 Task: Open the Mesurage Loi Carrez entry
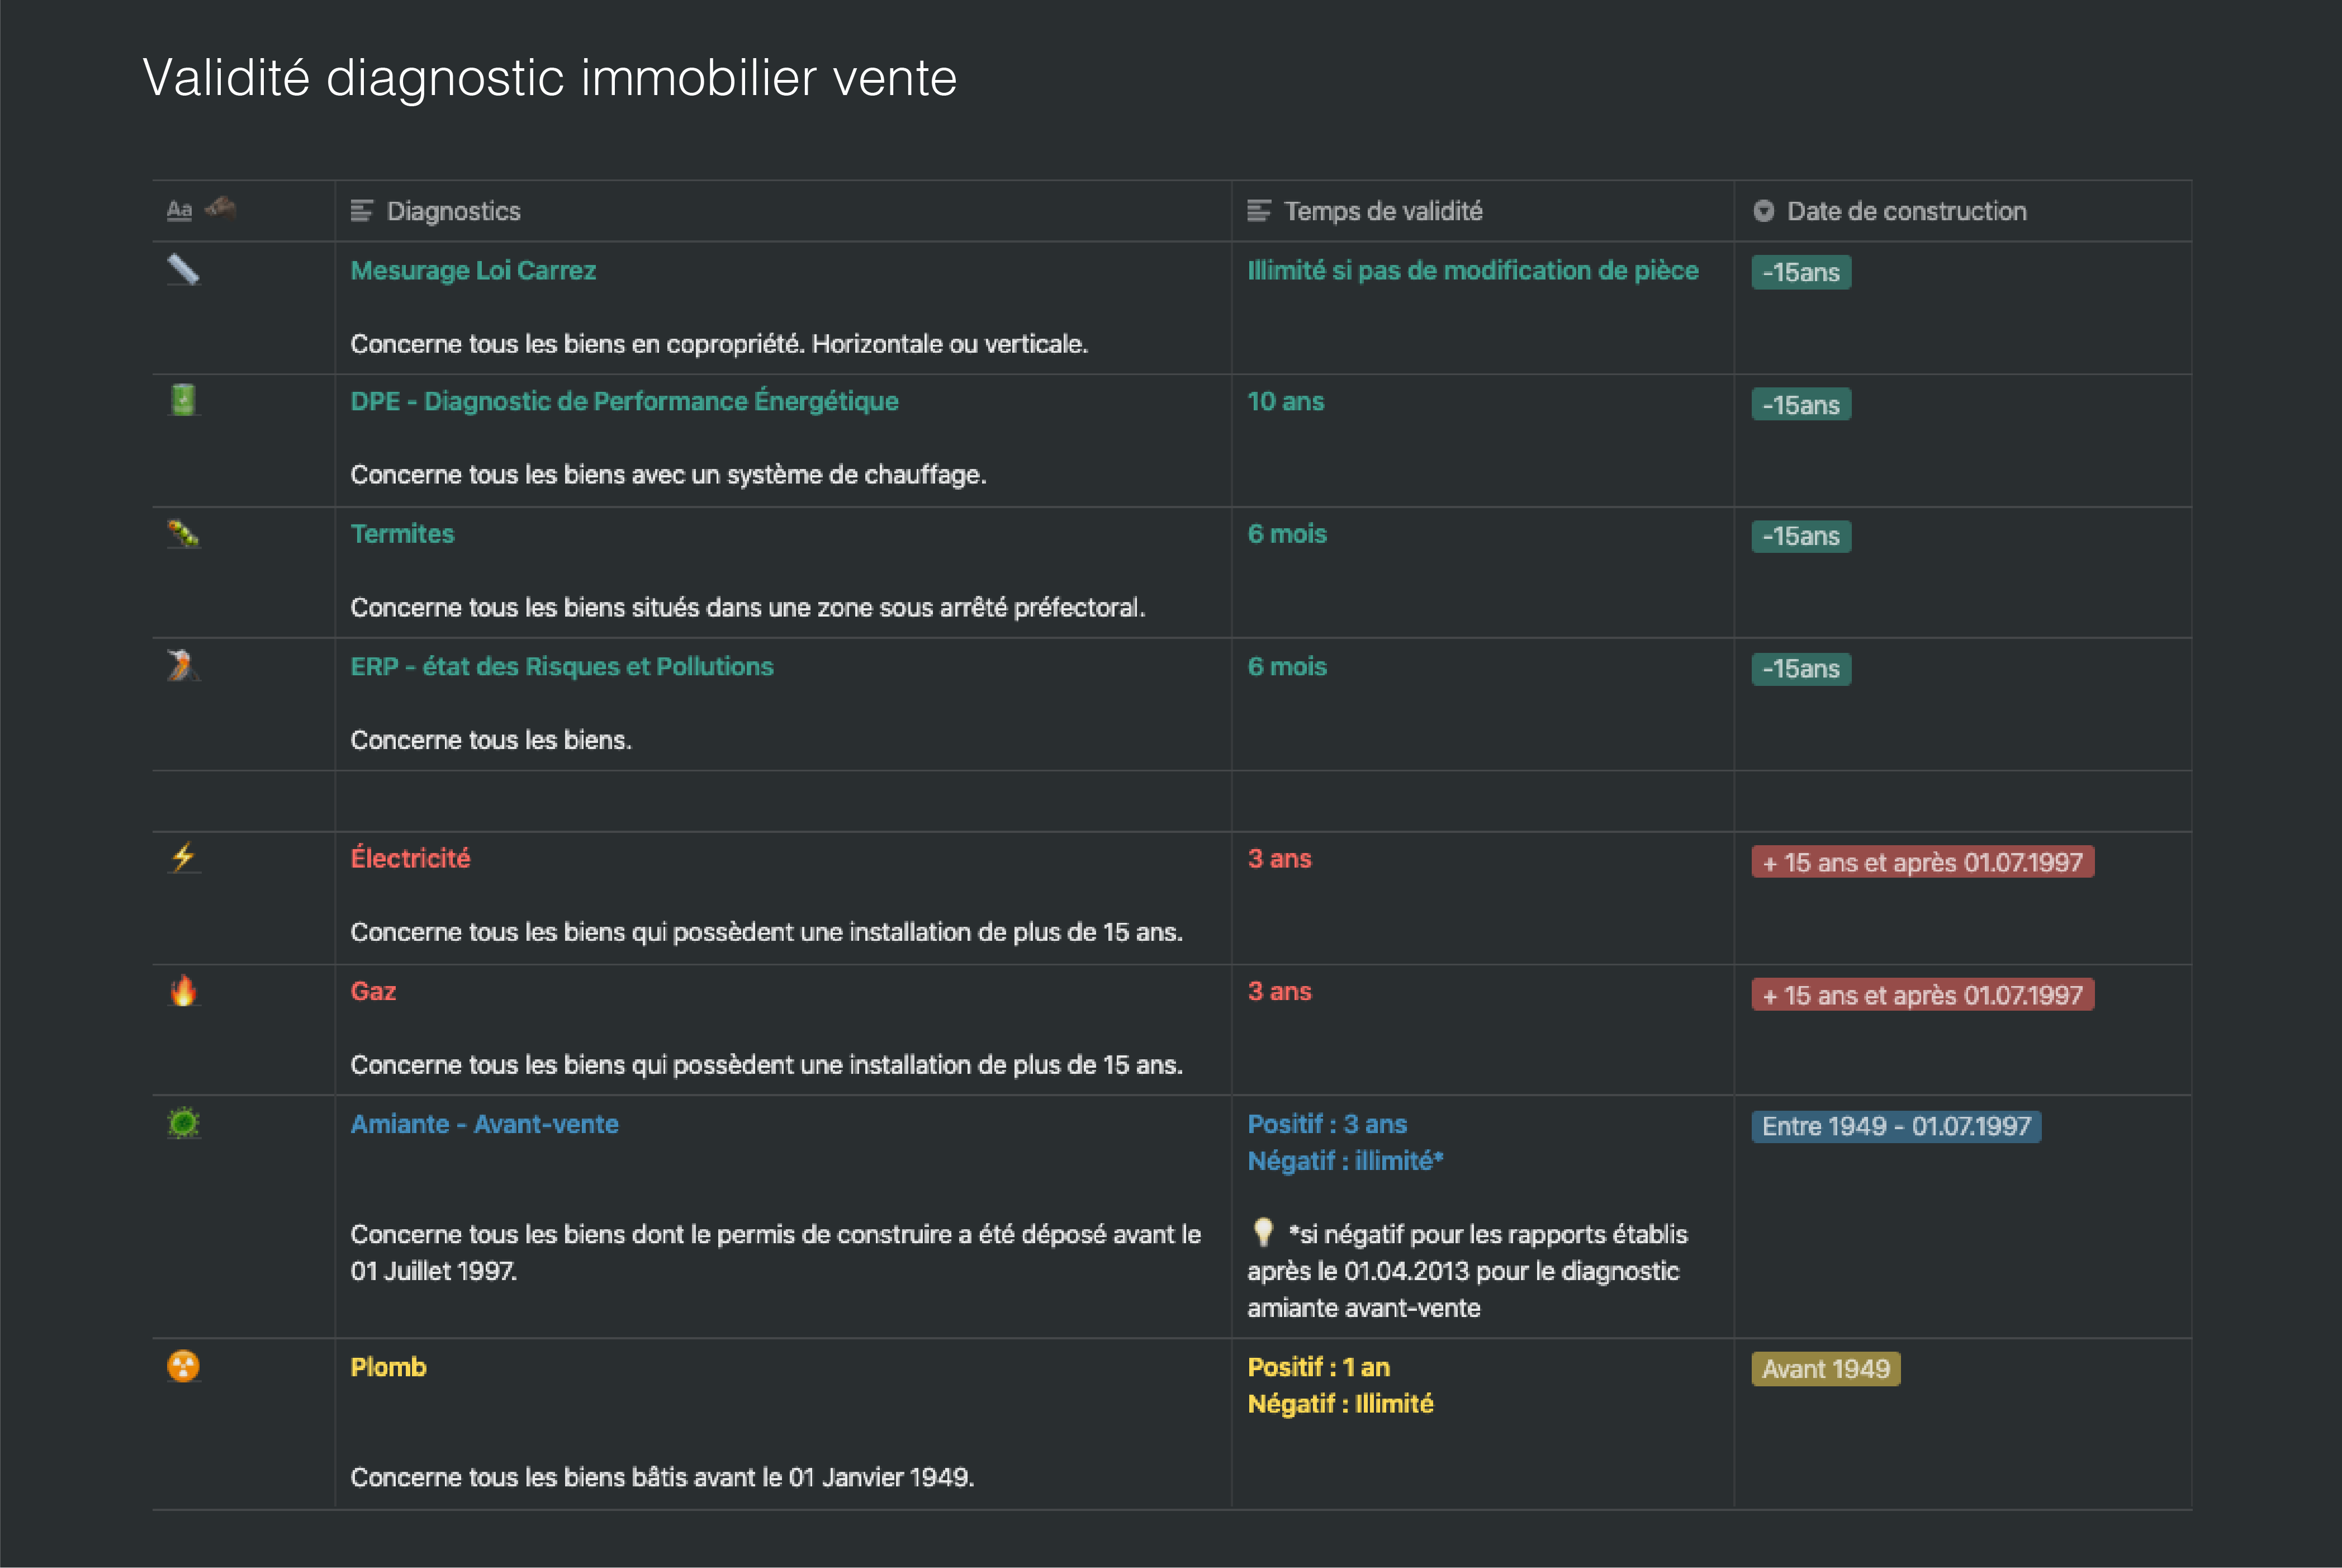coord(473,271)
